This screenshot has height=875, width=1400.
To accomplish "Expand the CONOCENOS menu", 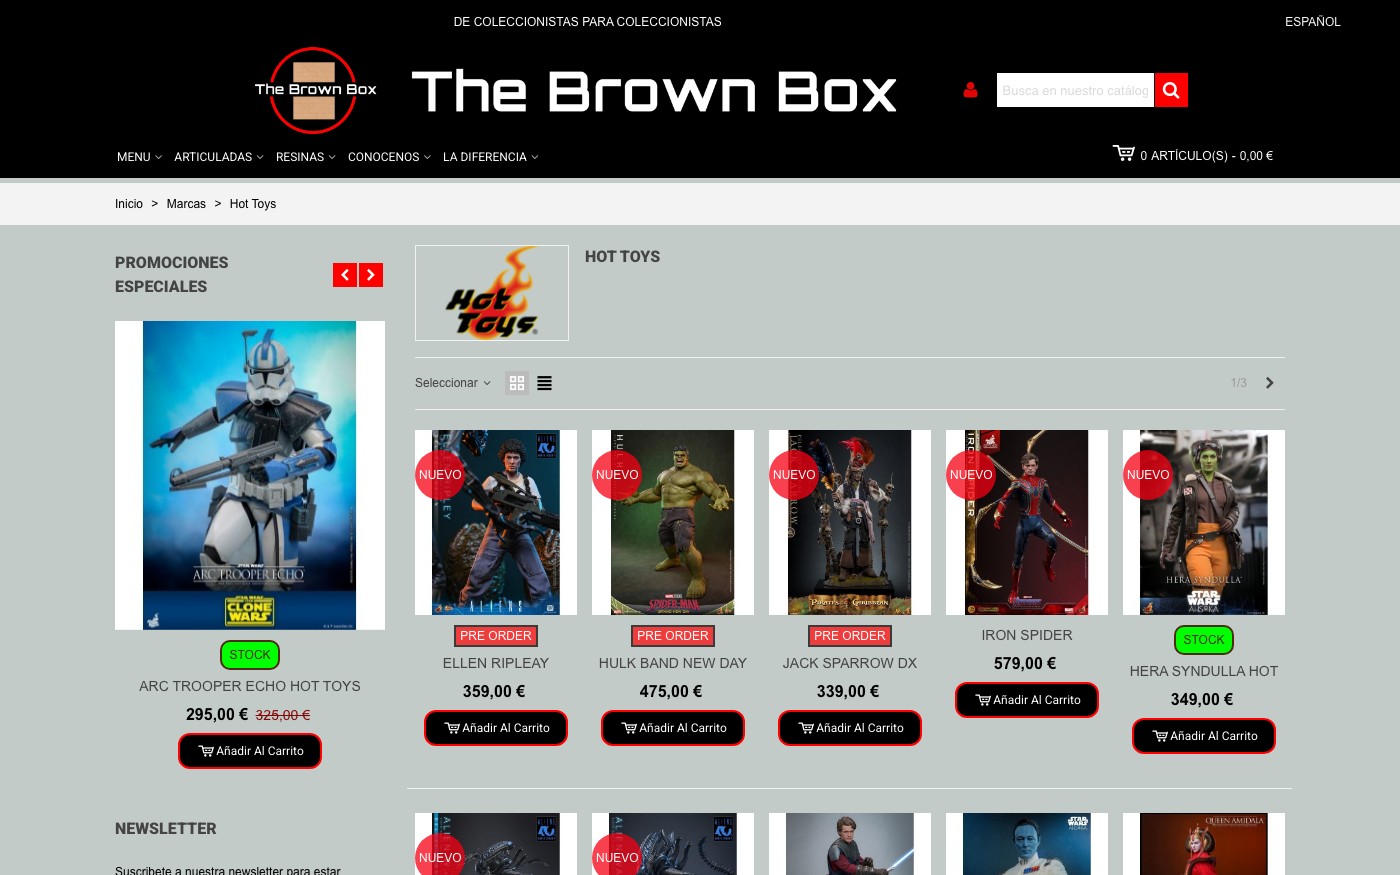I will (x=389, y=157).
